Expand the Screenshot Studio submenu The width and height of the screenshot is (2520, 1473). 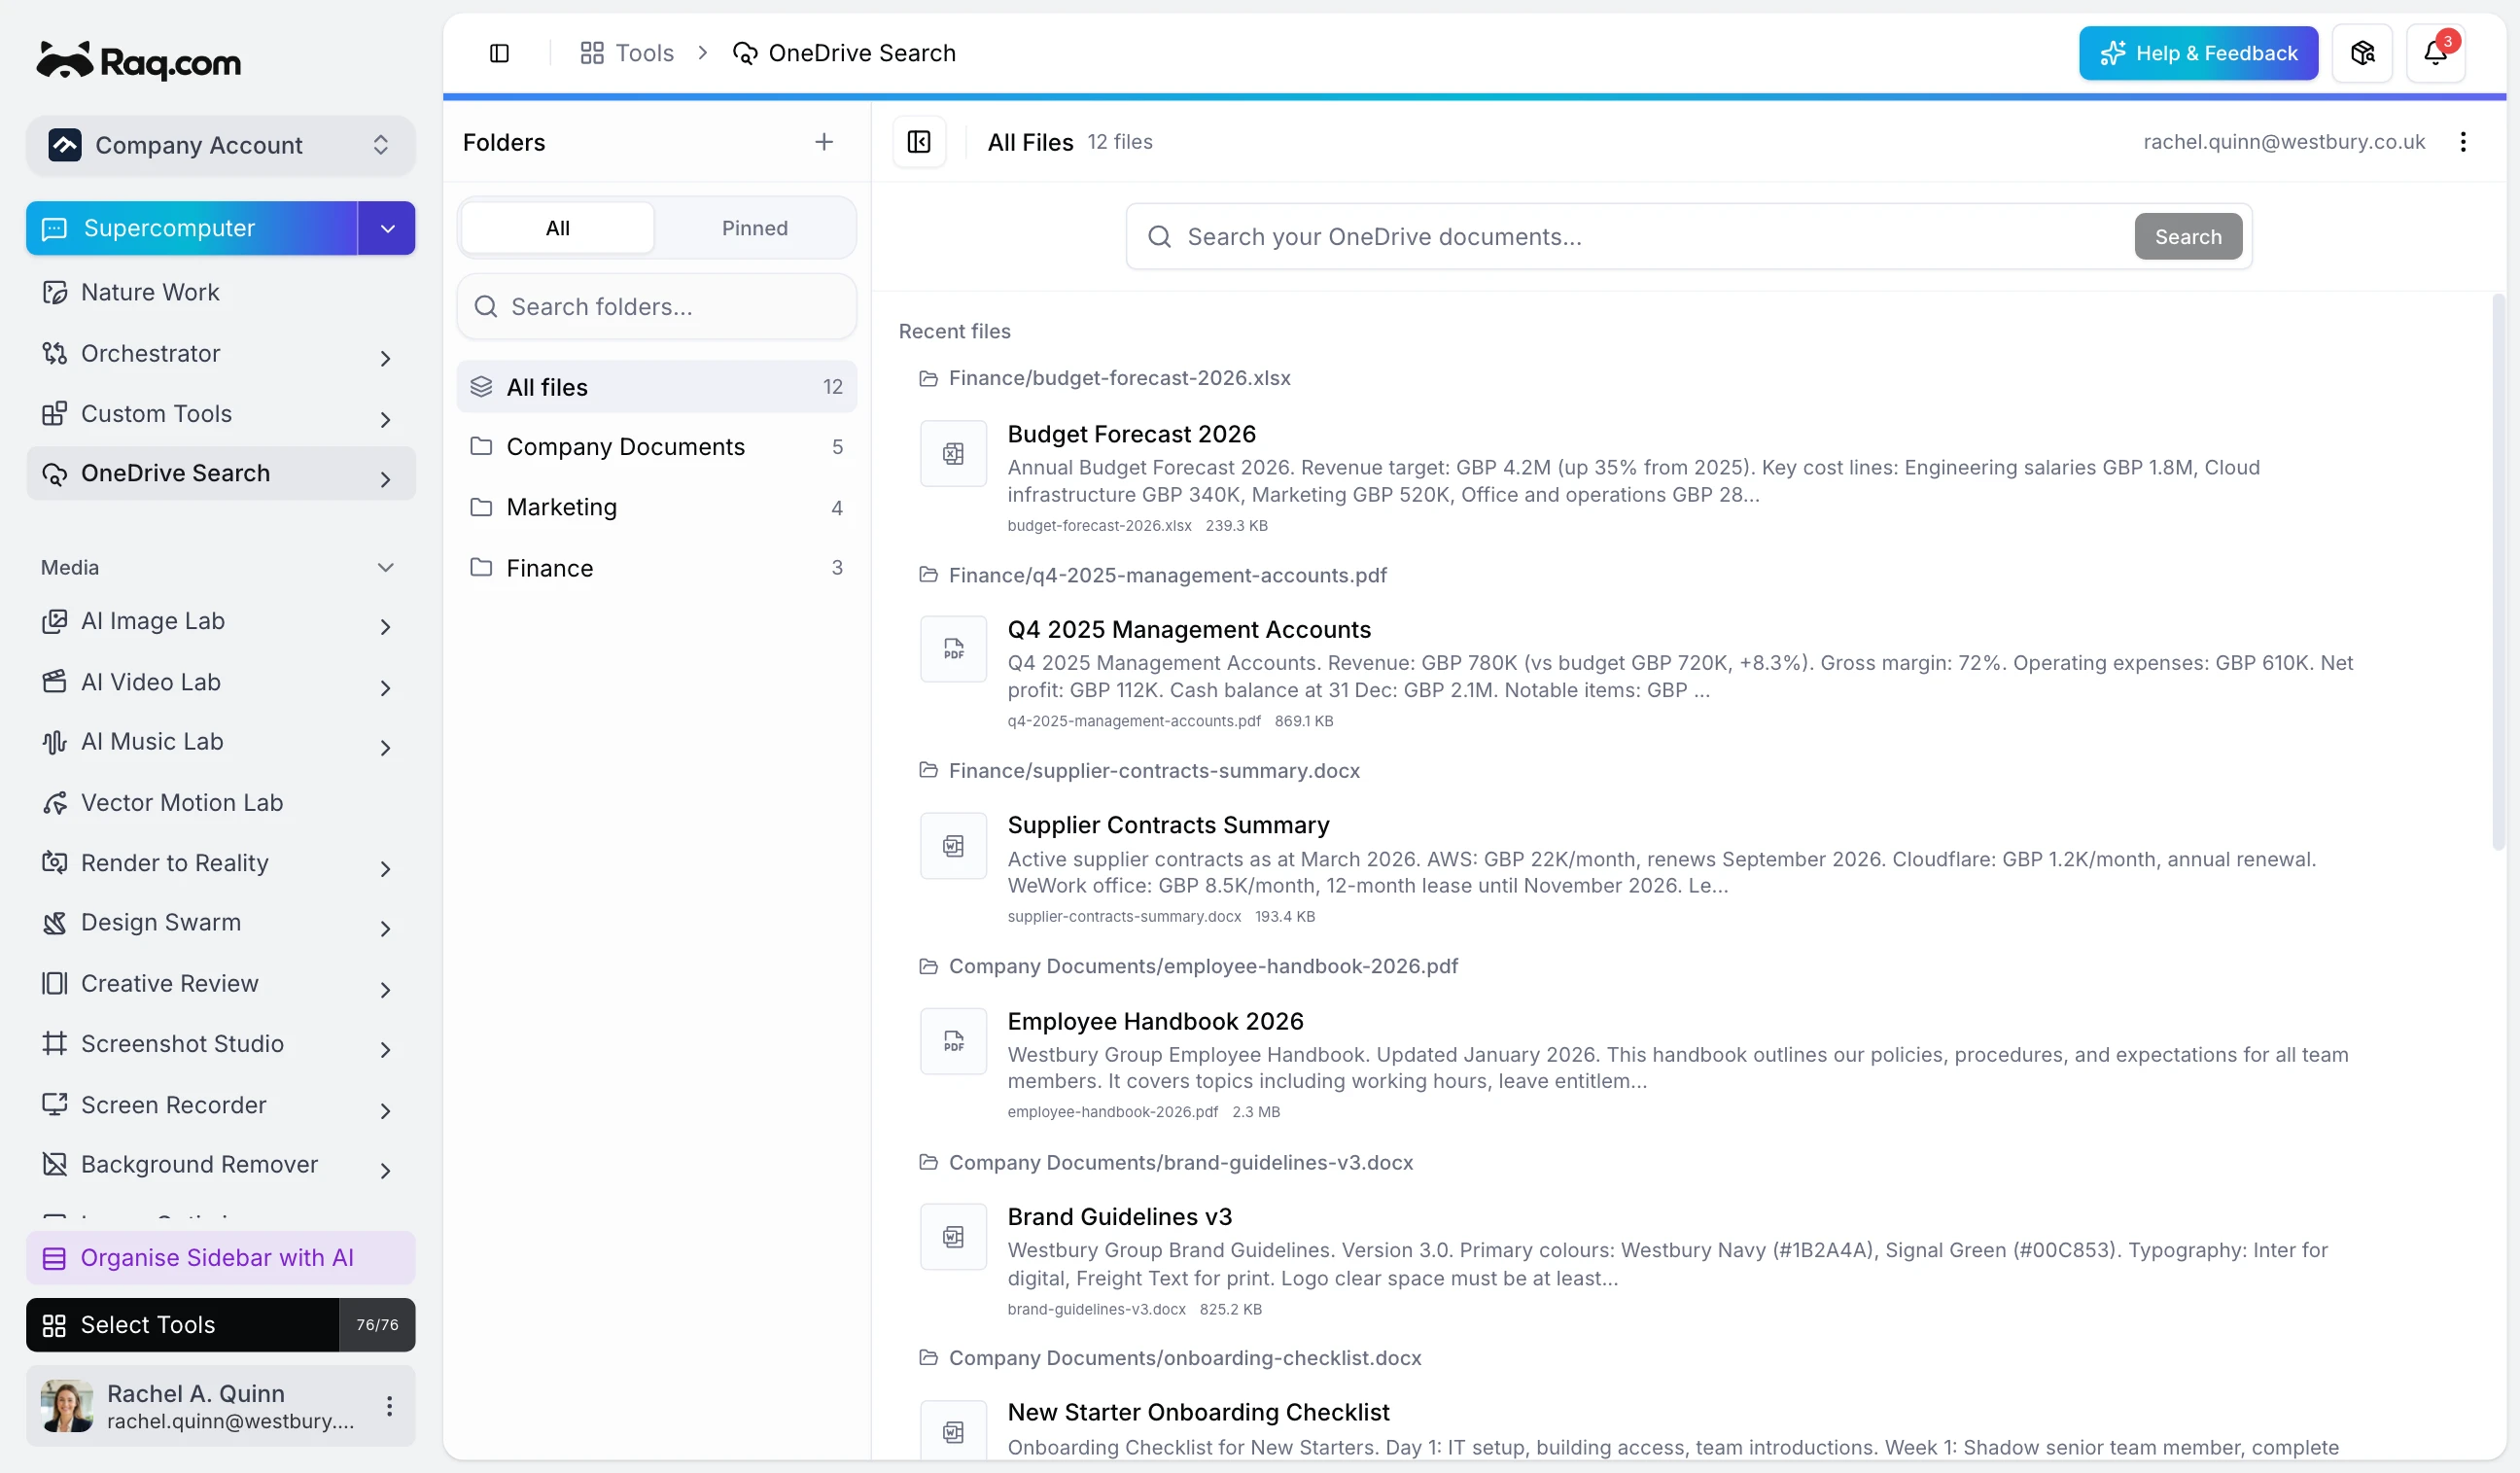pyautogui.click(x=385, y=1049)
